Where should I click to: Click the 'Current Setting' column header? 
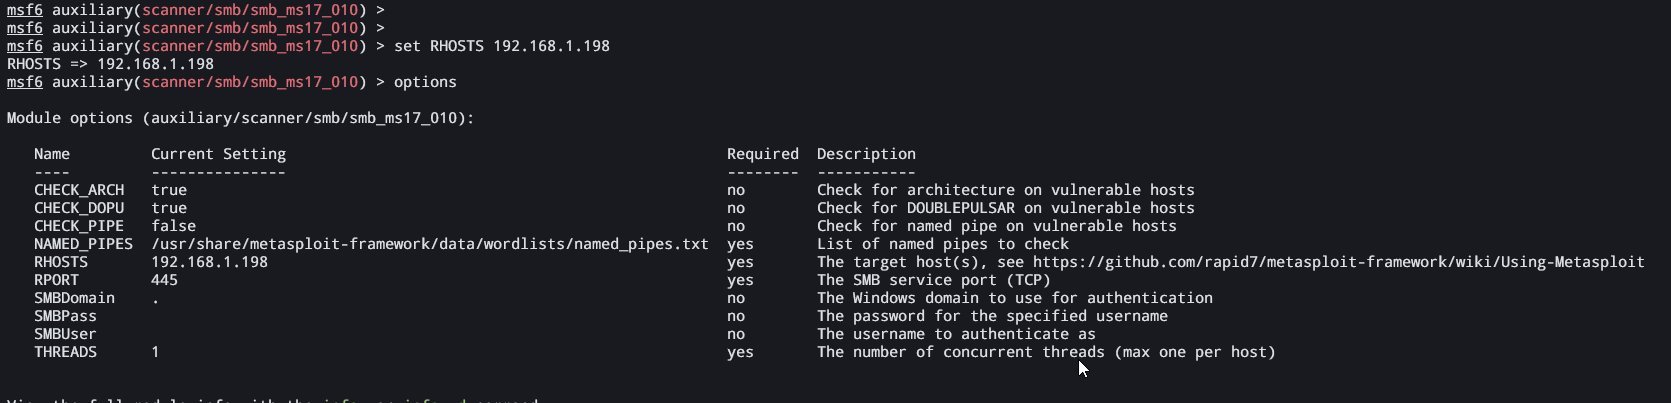point(218,154)
